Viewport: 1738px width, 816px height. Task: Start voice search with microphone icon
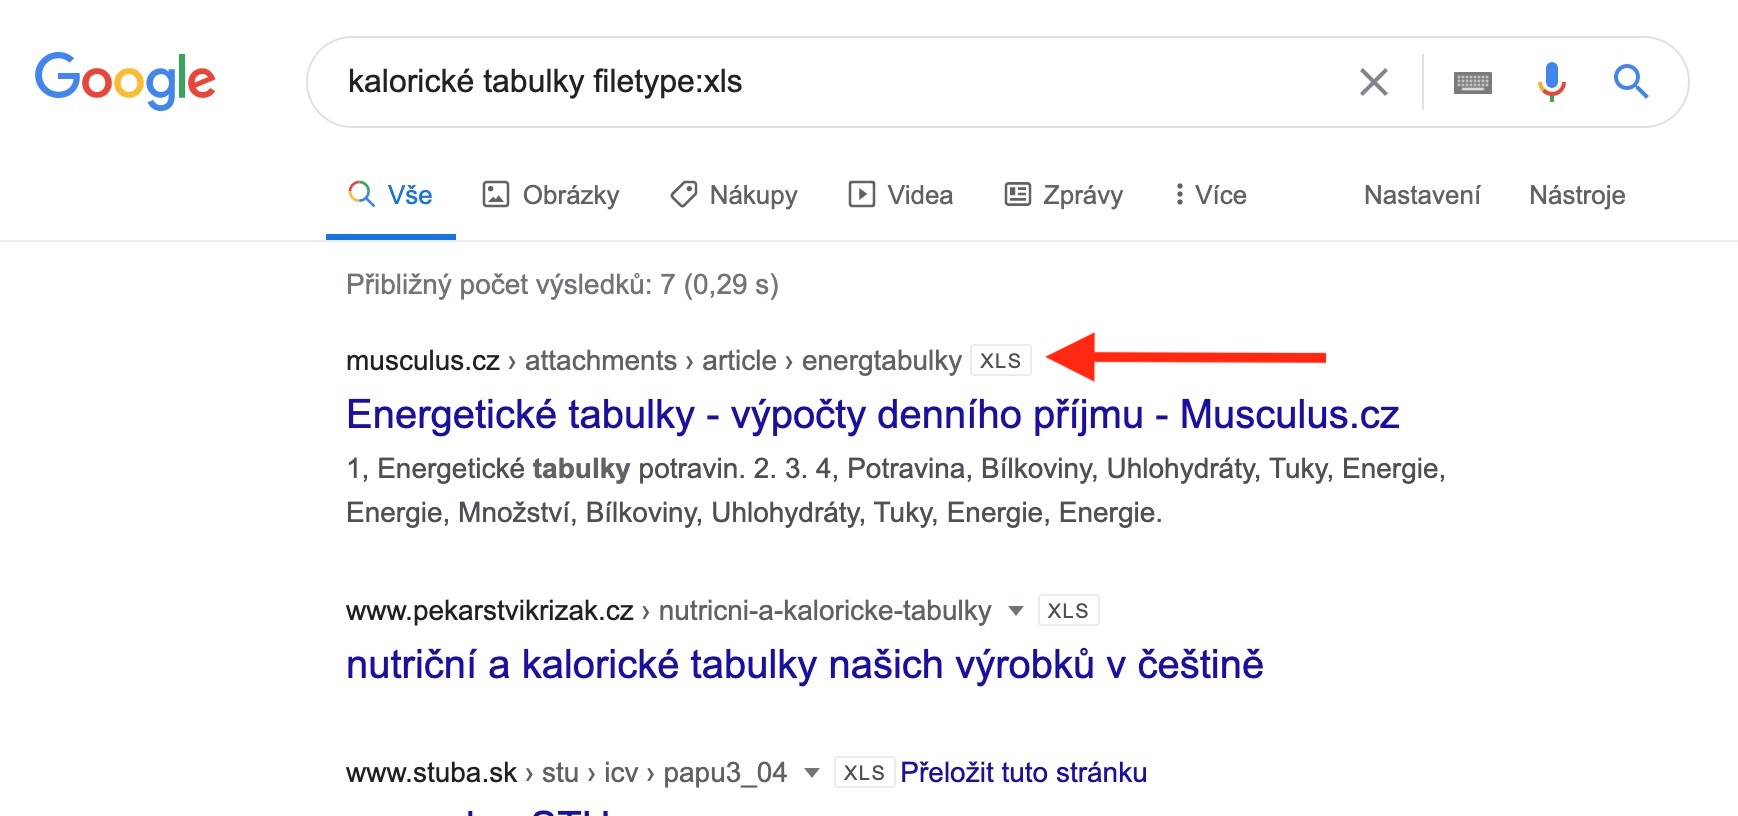tap(1551, 82)
